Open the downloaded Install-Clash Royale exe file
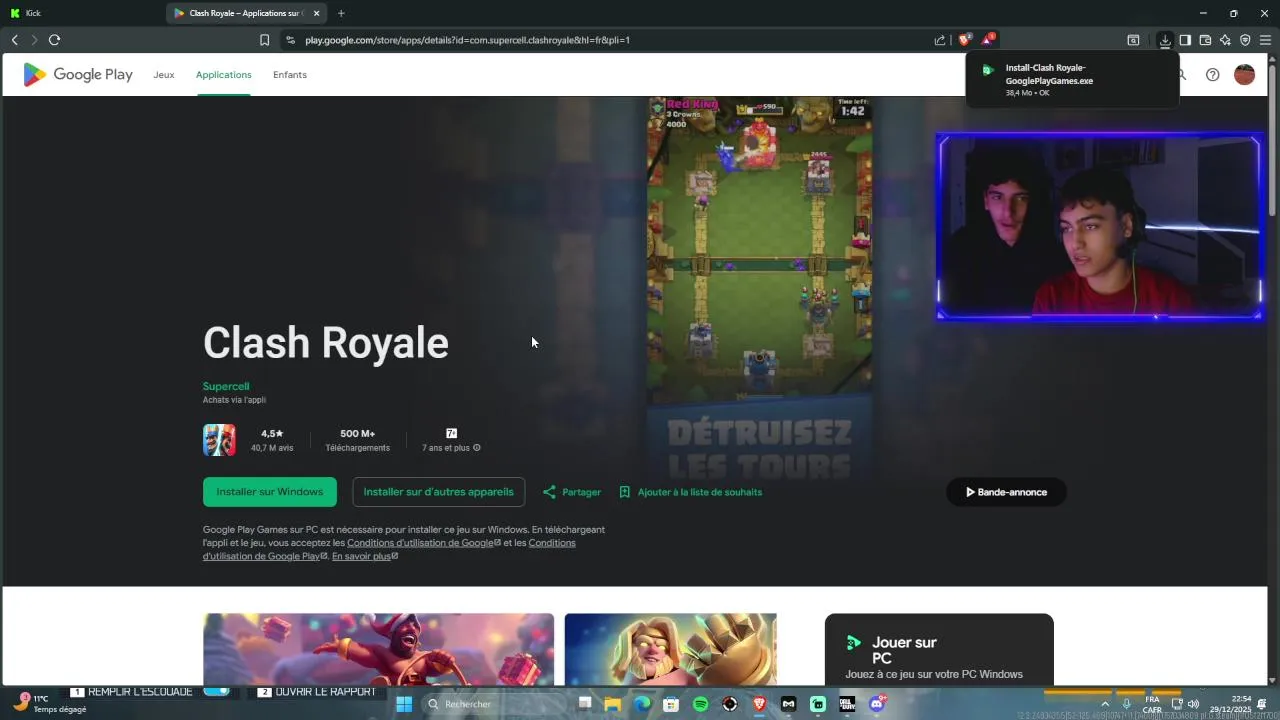1280x720 pixels. point(1070,80)
